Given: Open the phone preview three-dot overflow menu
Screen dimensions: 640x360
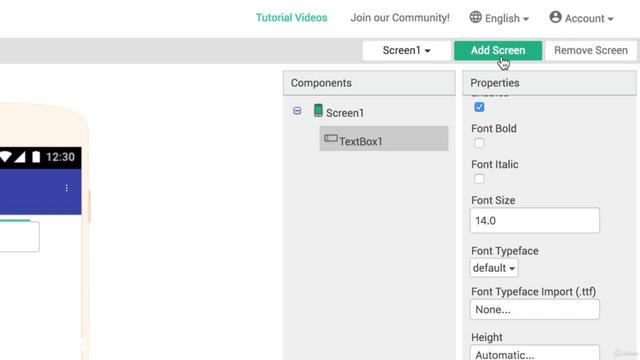Looking at the screenshot, I should pyautogui.click(x=67, y=188).
